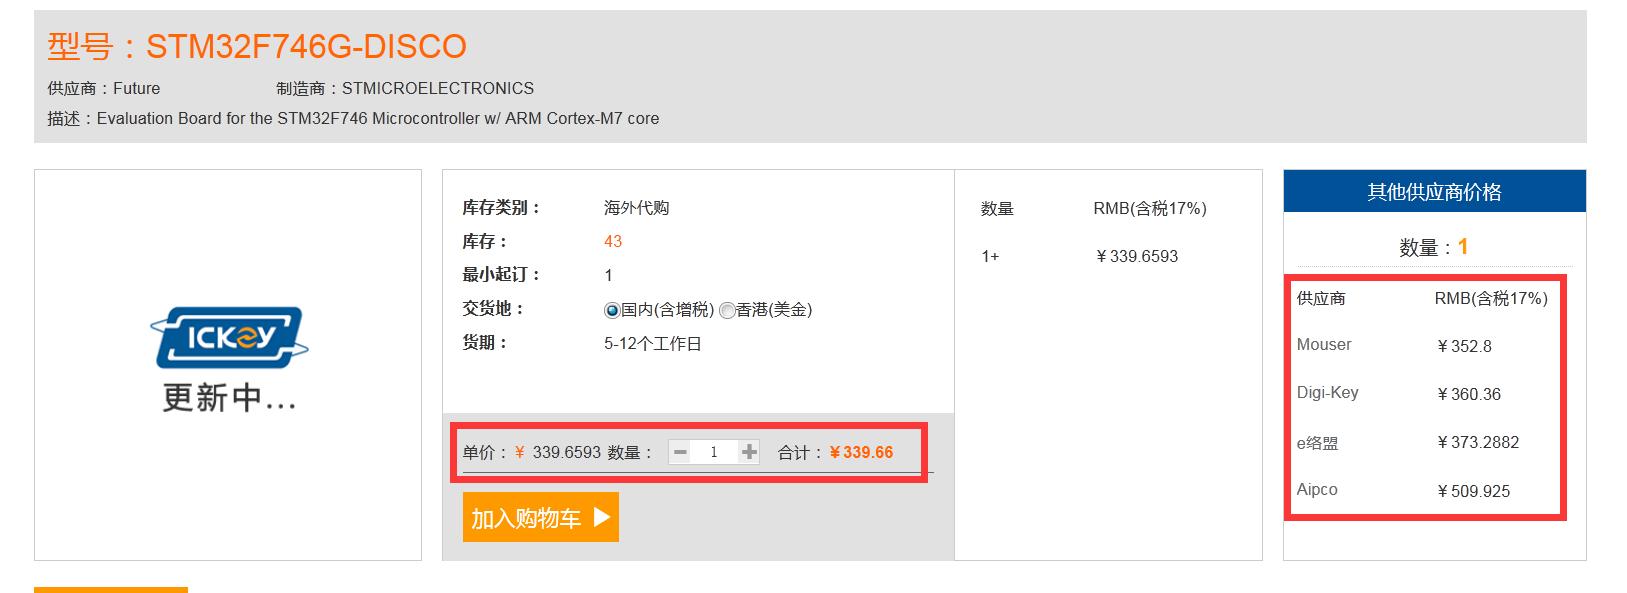
Task: Click the model title STM32F746G-DISCO
Action: click(x=306, y=46)
